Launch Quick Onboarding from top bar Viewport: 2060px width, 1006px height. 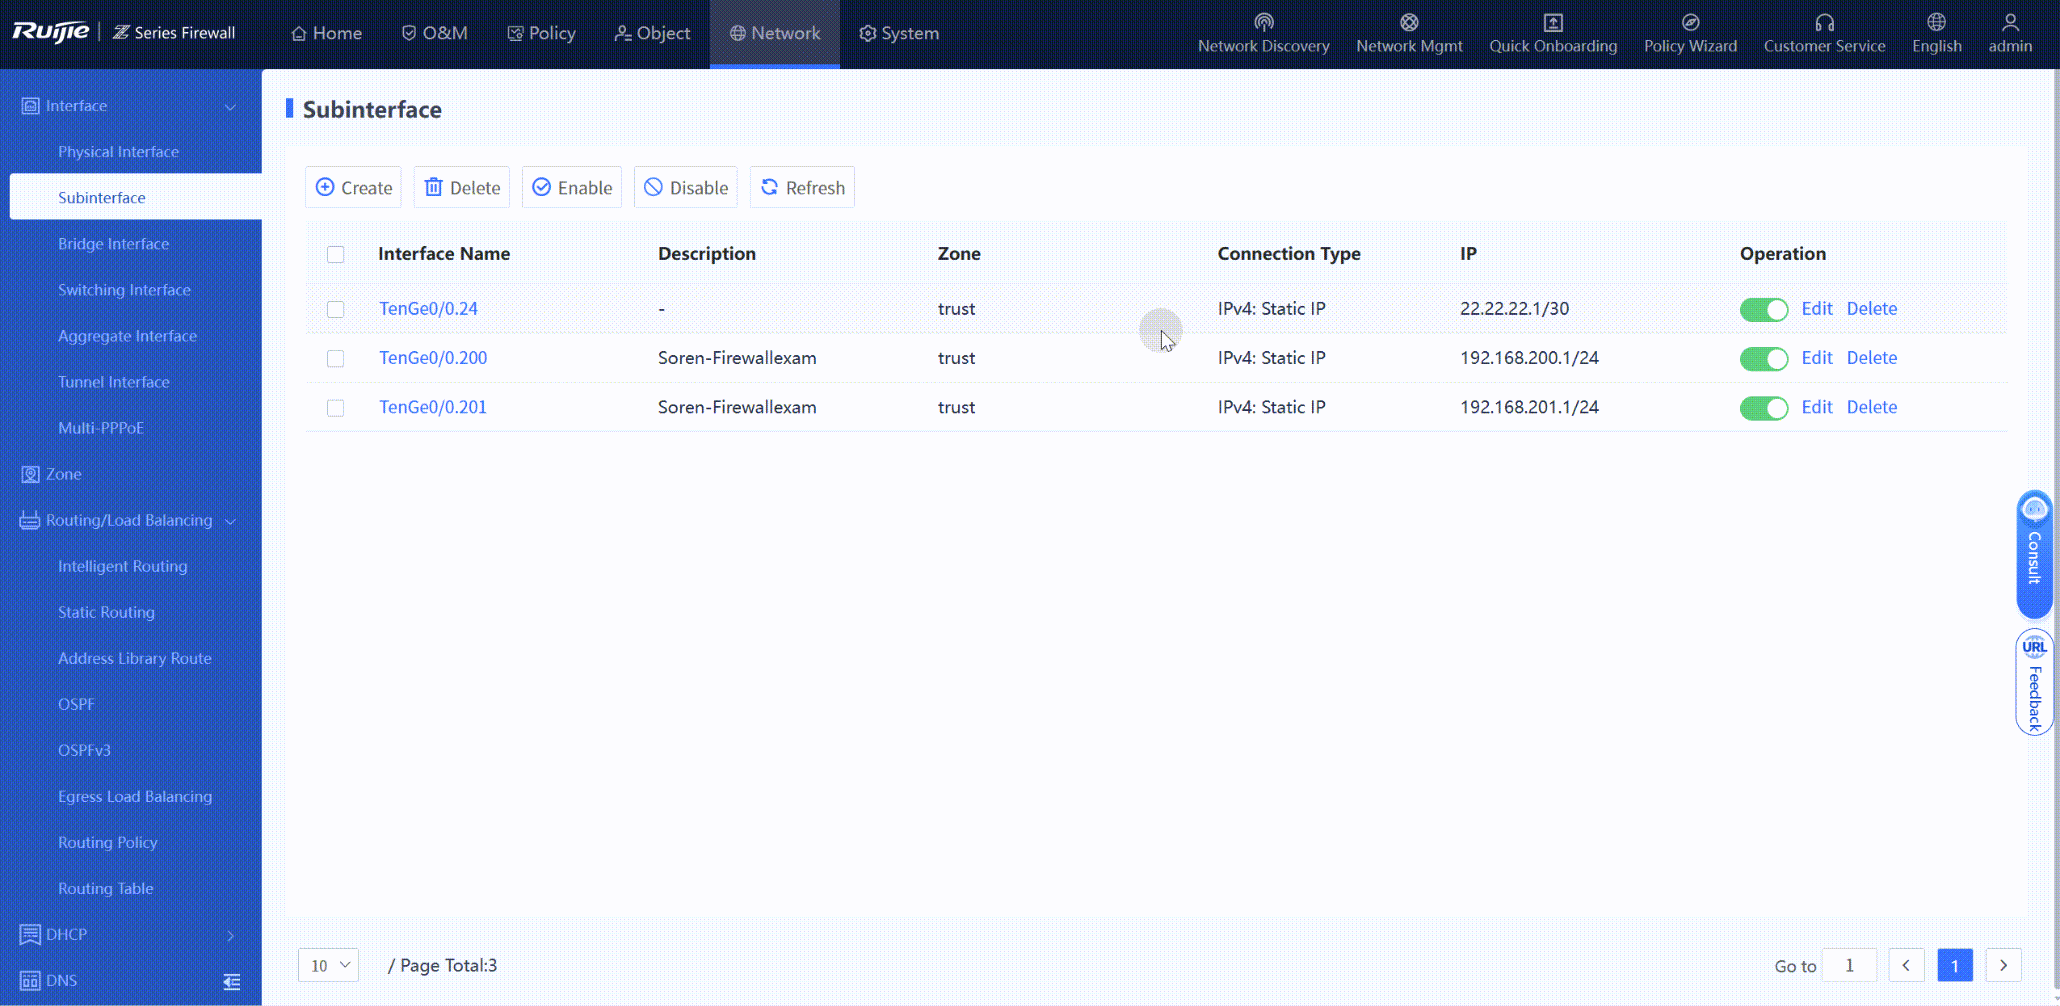pyautogui.click(x=1552, y=23)
